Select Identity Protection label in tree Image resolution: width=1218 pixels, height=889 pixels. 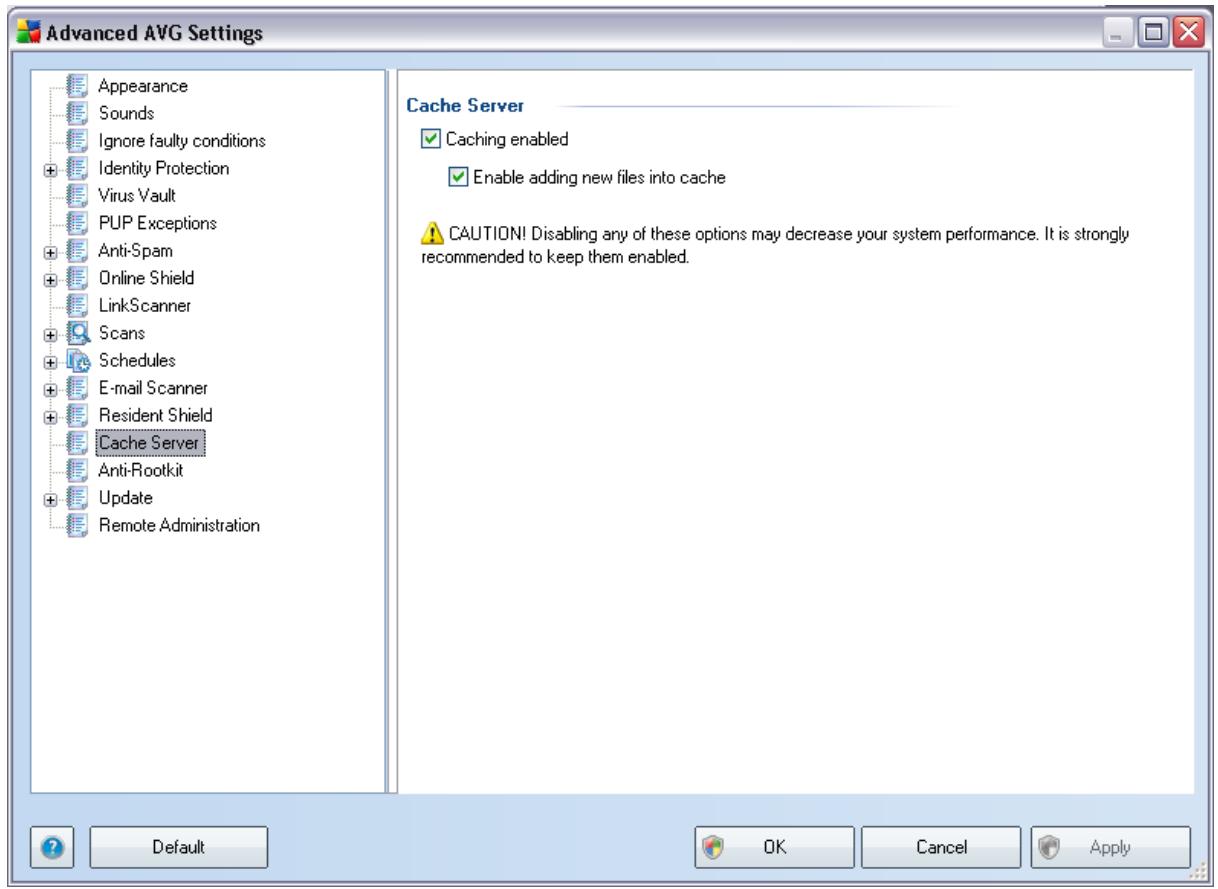click(x=164, y=168)
